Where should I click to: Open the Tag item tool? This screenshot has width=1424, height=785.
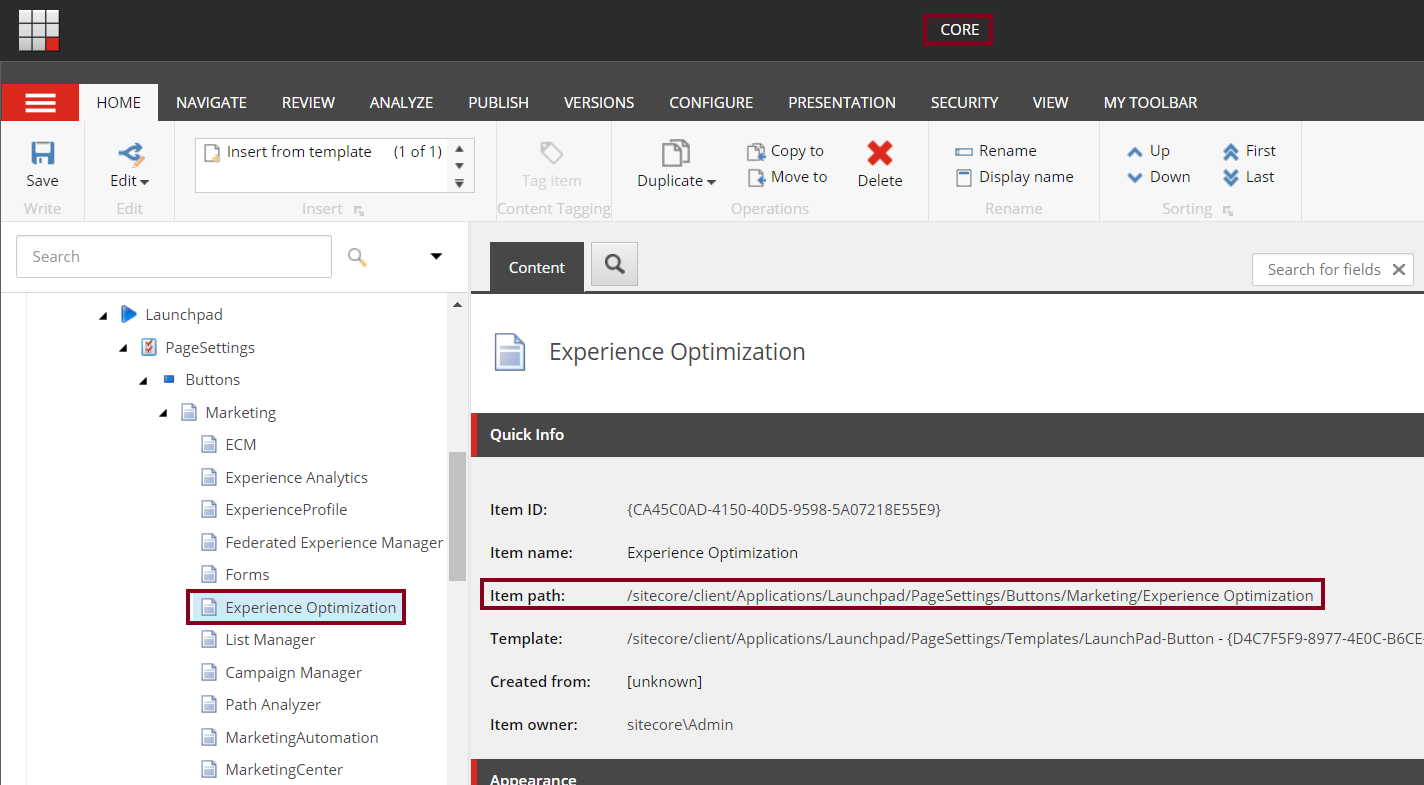[x=551, y=163]
